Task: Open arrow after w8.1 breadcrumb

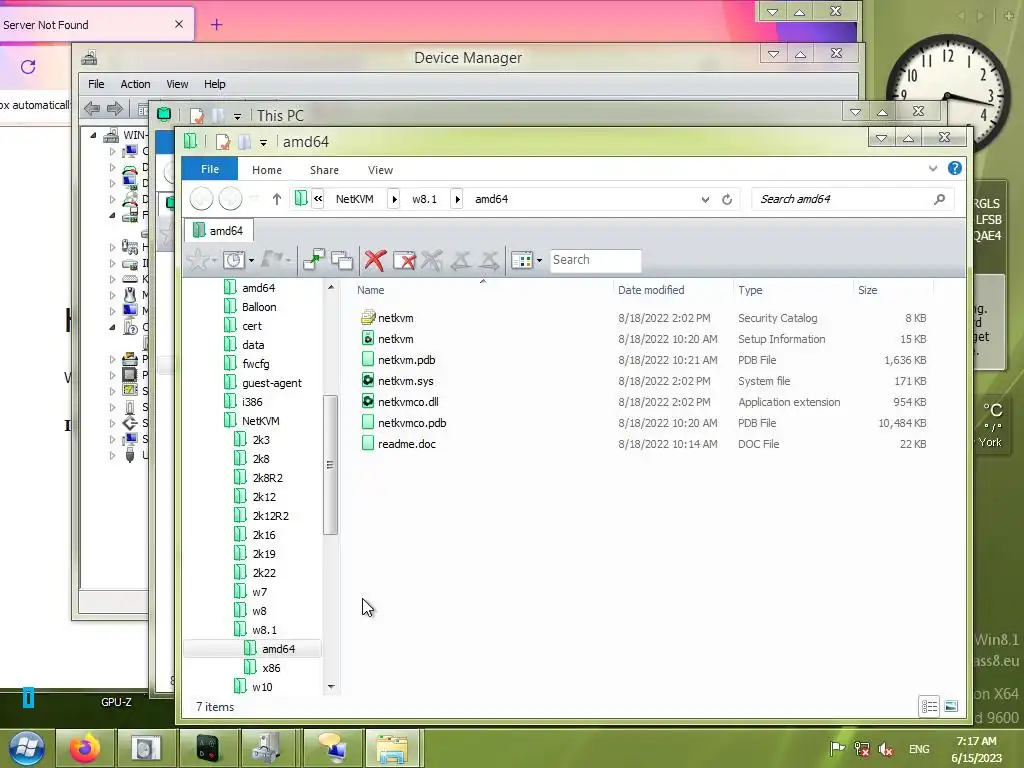Action: click(x=457, y=199)
